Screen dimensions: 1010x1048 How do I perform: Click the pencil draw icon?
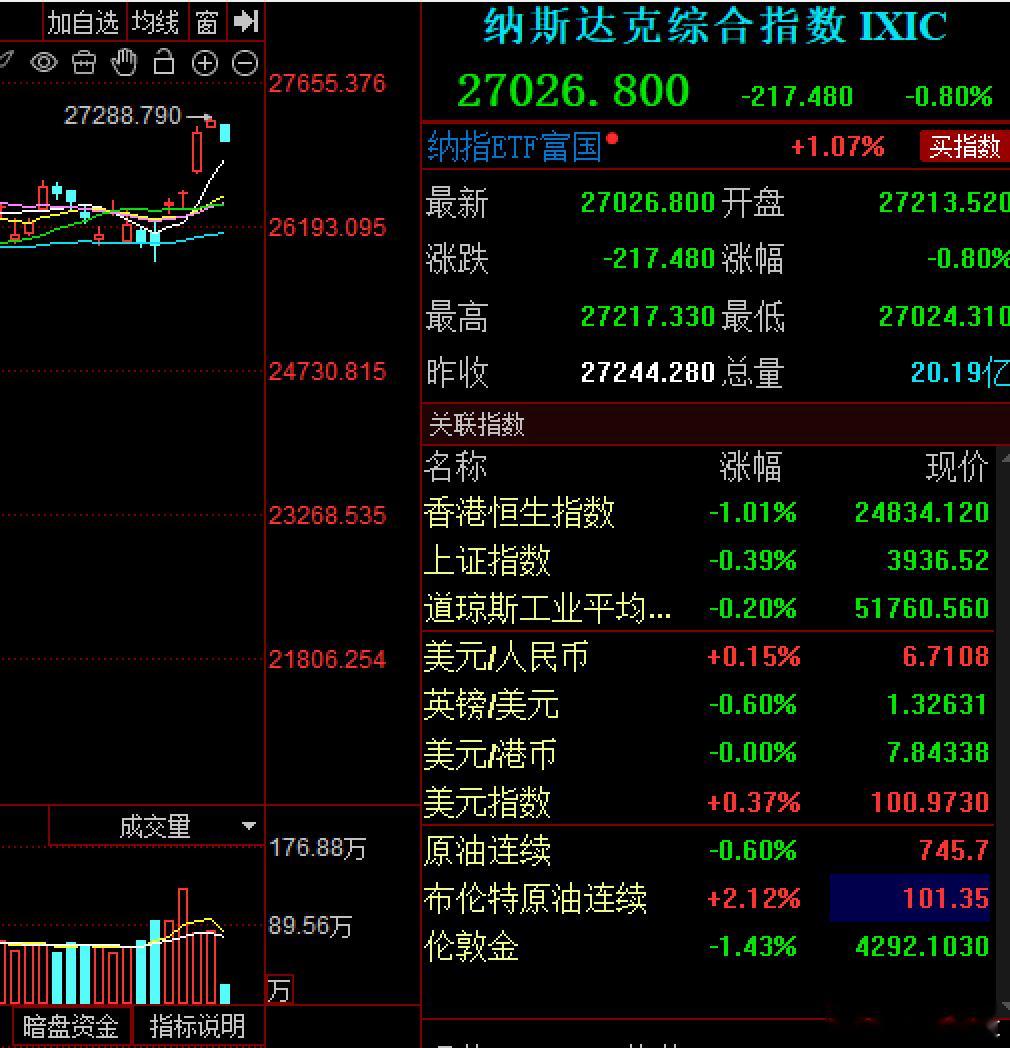tap(6, 60)
